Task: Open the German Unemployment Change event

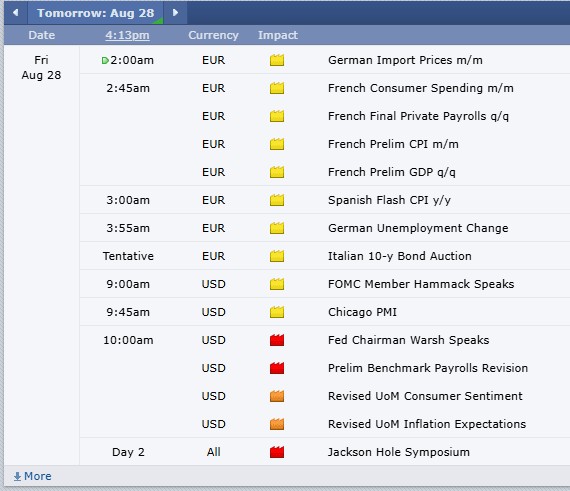Action: point(418,228)
